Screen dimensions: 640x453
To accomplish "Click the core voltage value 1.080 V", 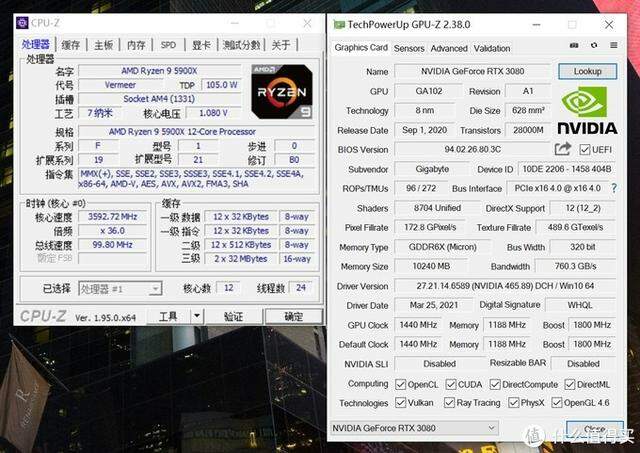I will pos(213,113).
